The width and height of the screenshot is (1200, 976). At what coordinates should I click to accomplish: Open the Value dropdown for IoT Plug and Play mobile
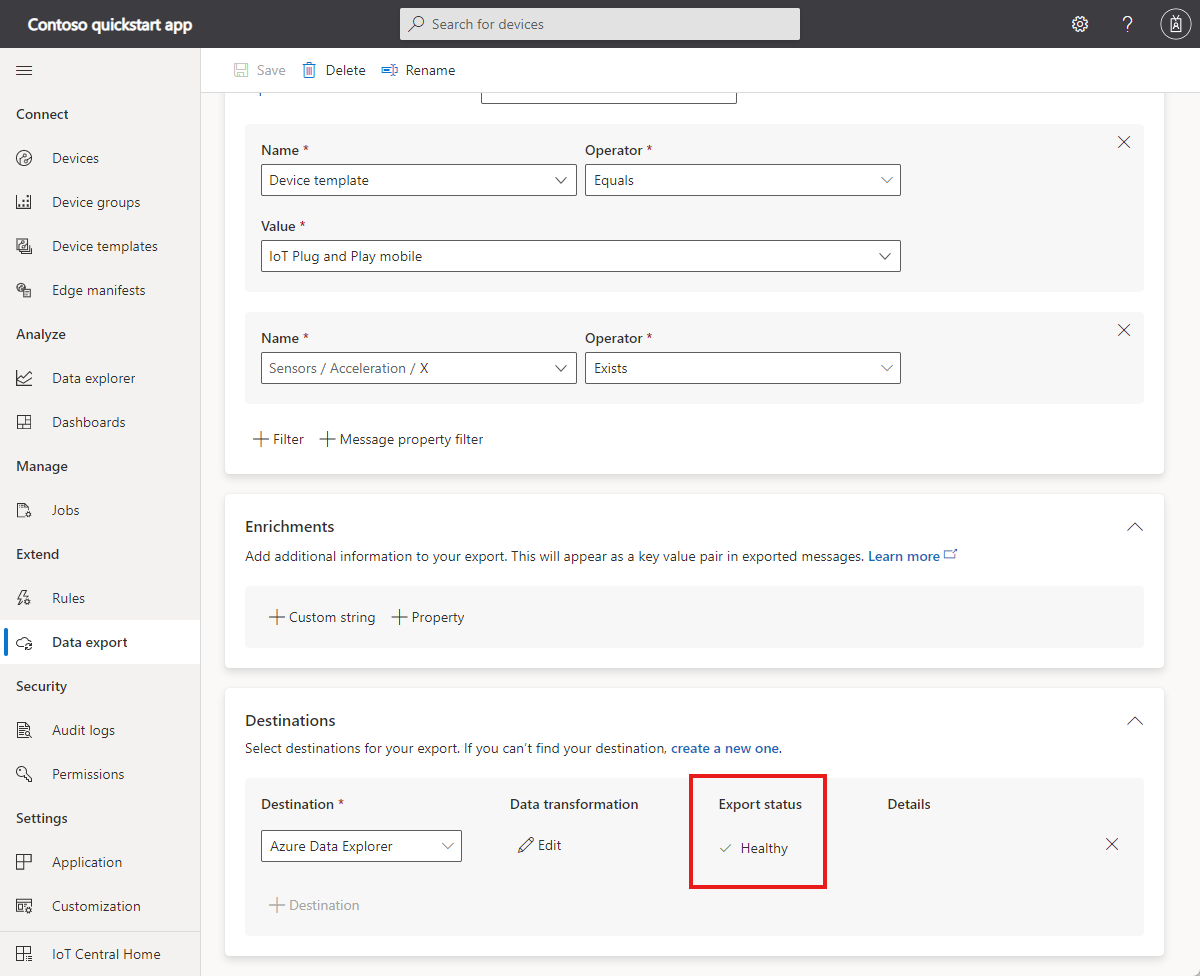[x=580, y=256]
